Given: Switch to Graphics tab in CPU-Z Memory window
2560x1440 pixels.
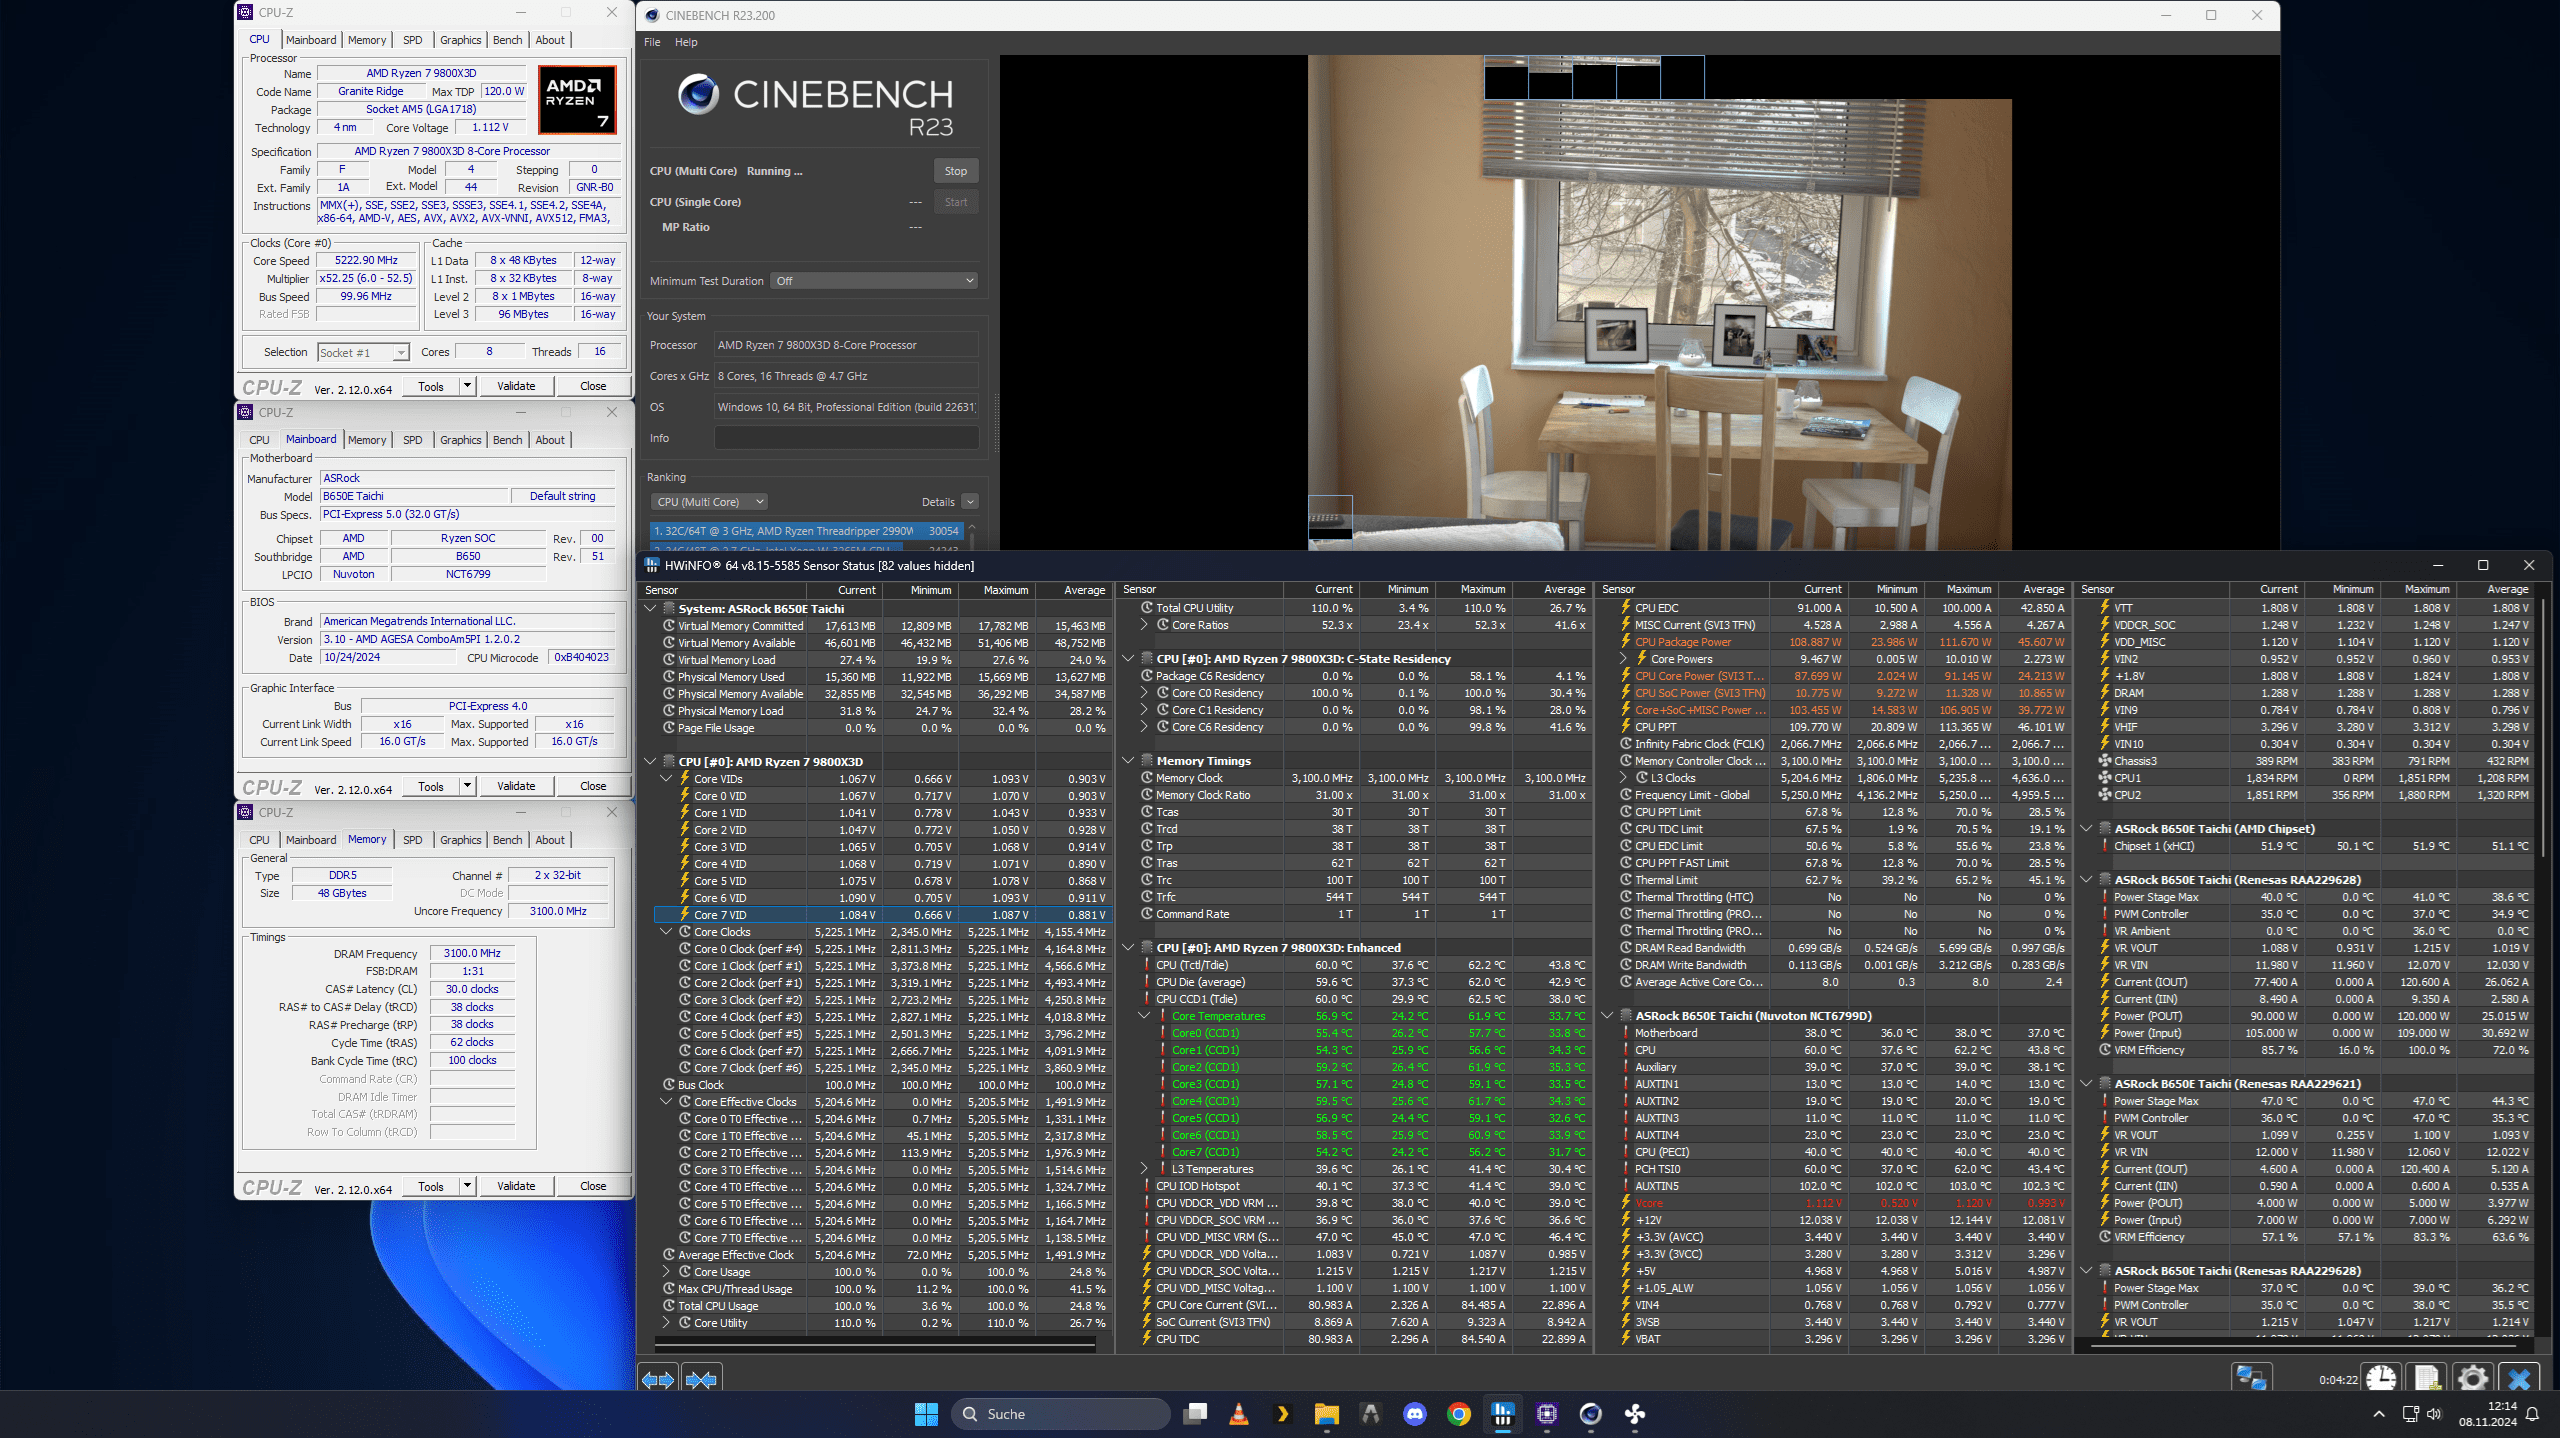Looking at the screenshot, I should (460, 840).
